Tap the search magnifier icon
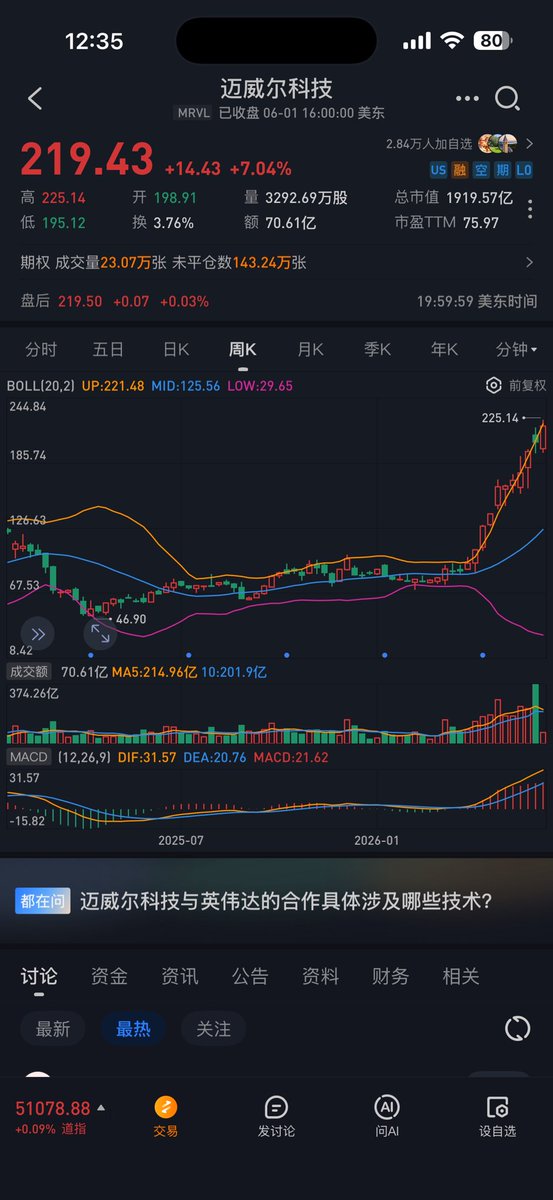Viewport: 553px width, 1200px height. (x=508, y=98)
